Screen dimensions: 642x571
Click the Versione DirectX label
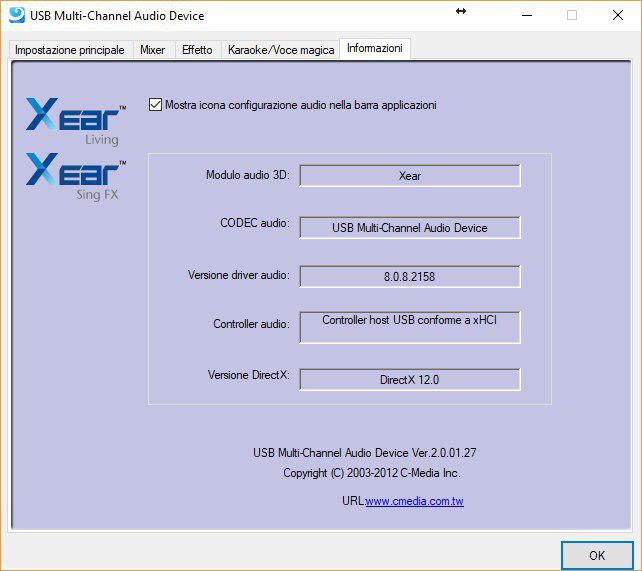(249, 375)
